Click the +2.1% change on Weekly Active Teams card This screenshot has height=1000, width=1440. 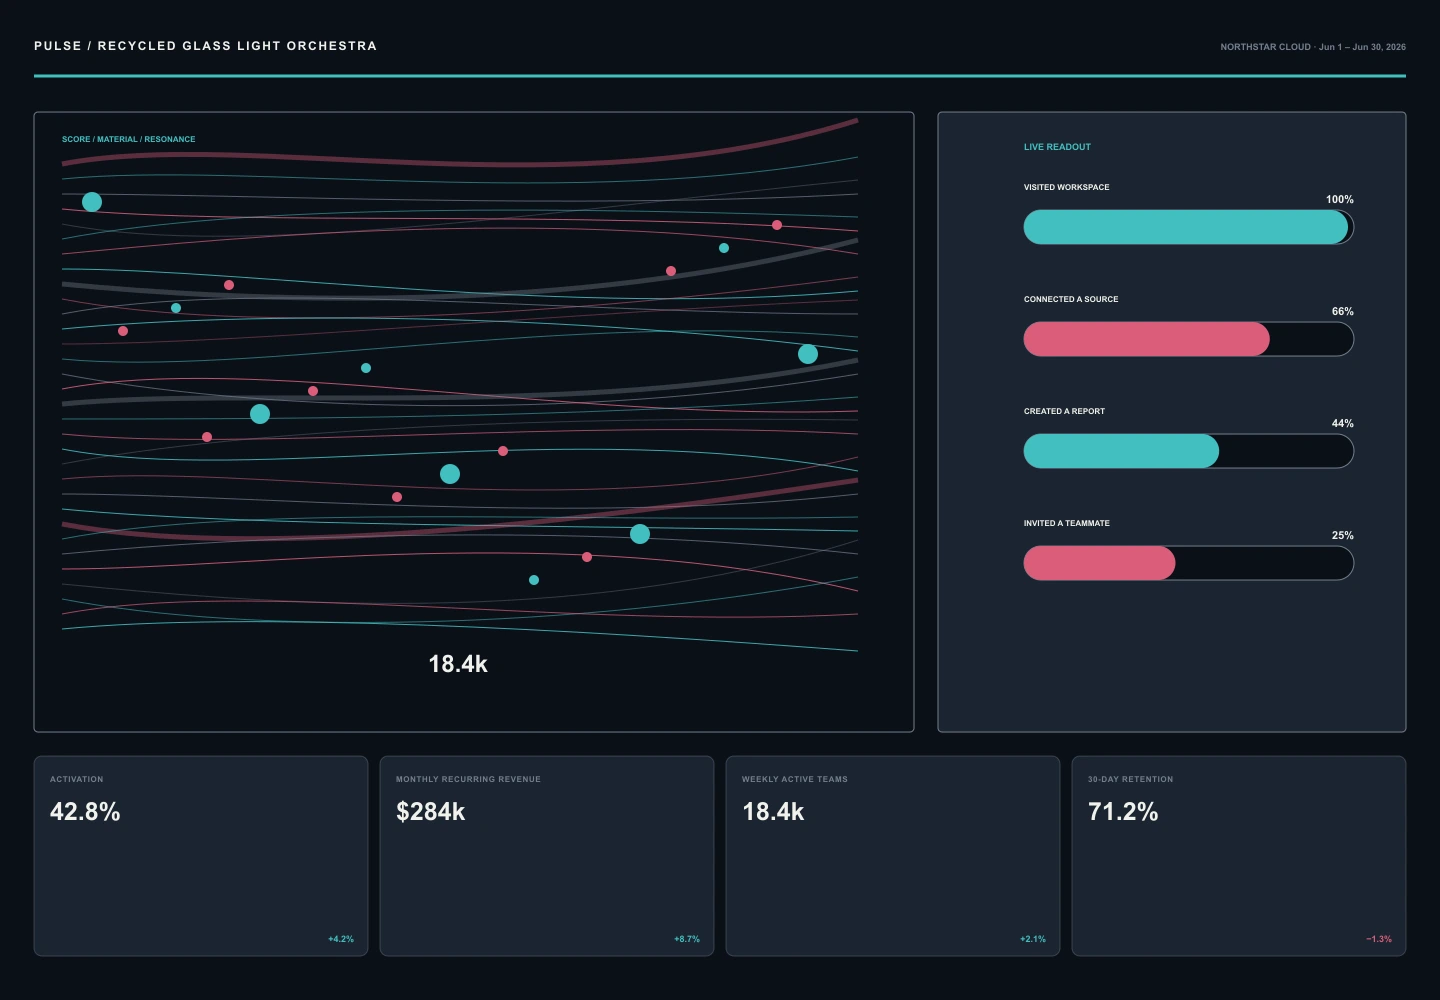1033,939
